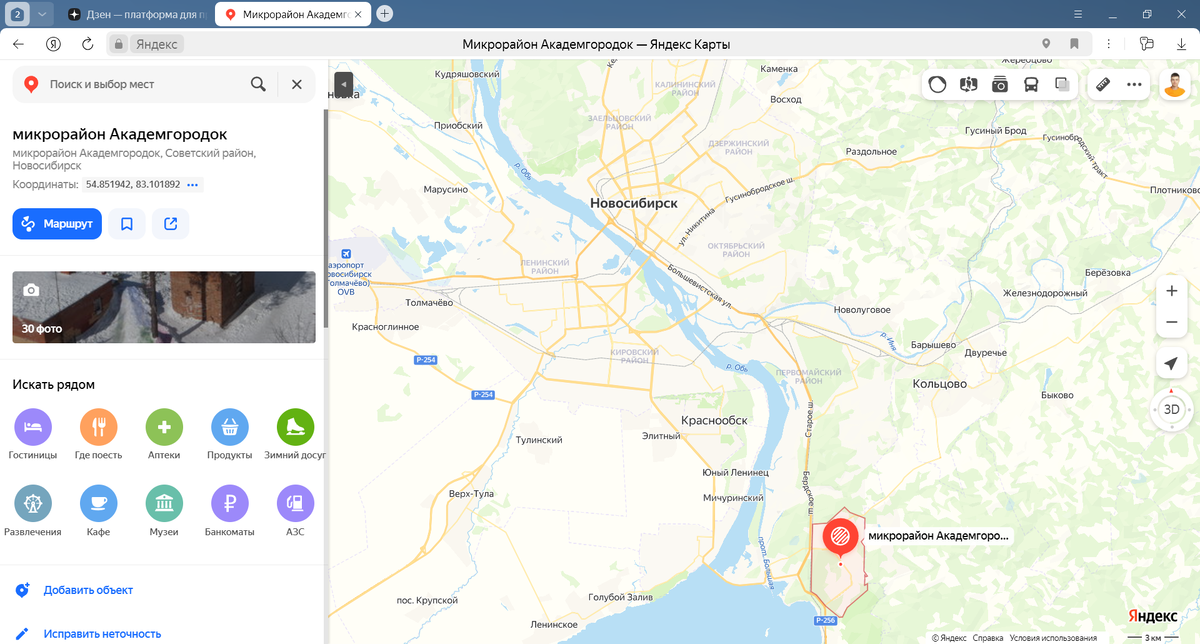1200x644 pixels.
Task: Click address bar location pin icon
Action: pos(1046,44)
